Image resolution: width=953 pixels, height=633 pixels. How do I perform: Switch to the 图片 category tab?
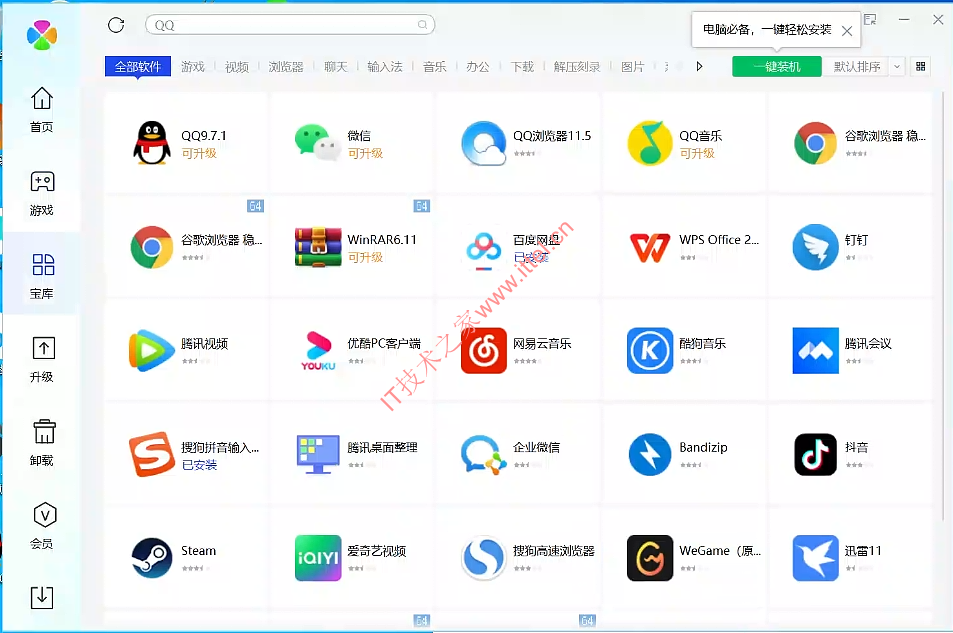coord(633,66)
